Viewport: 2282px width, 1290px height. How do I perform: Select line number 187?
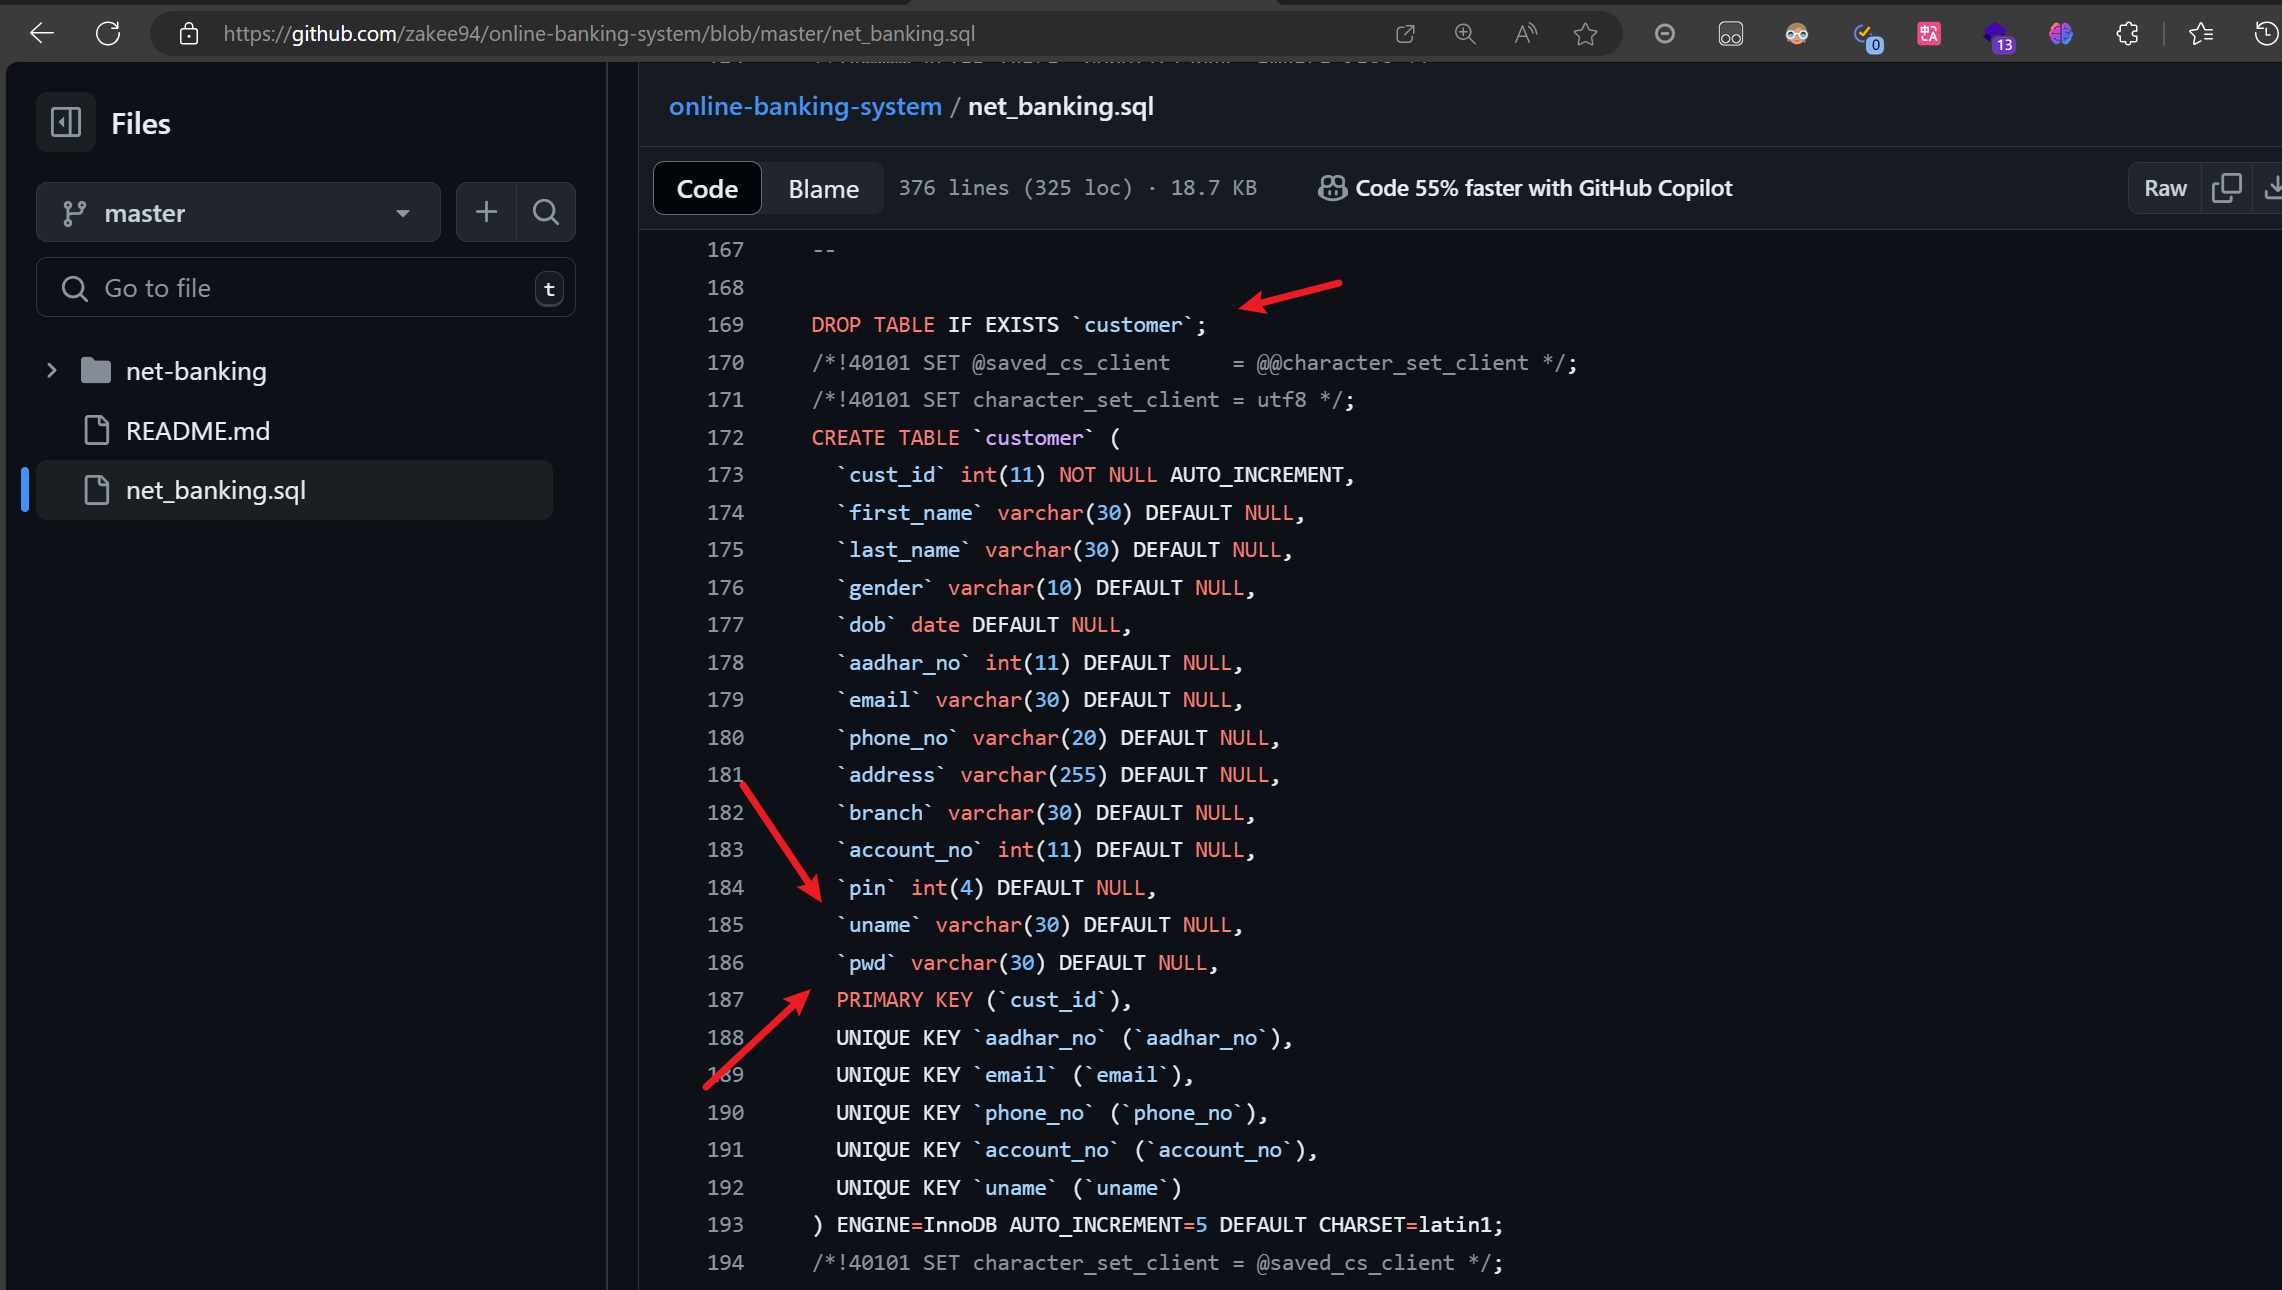point(725,1000)
